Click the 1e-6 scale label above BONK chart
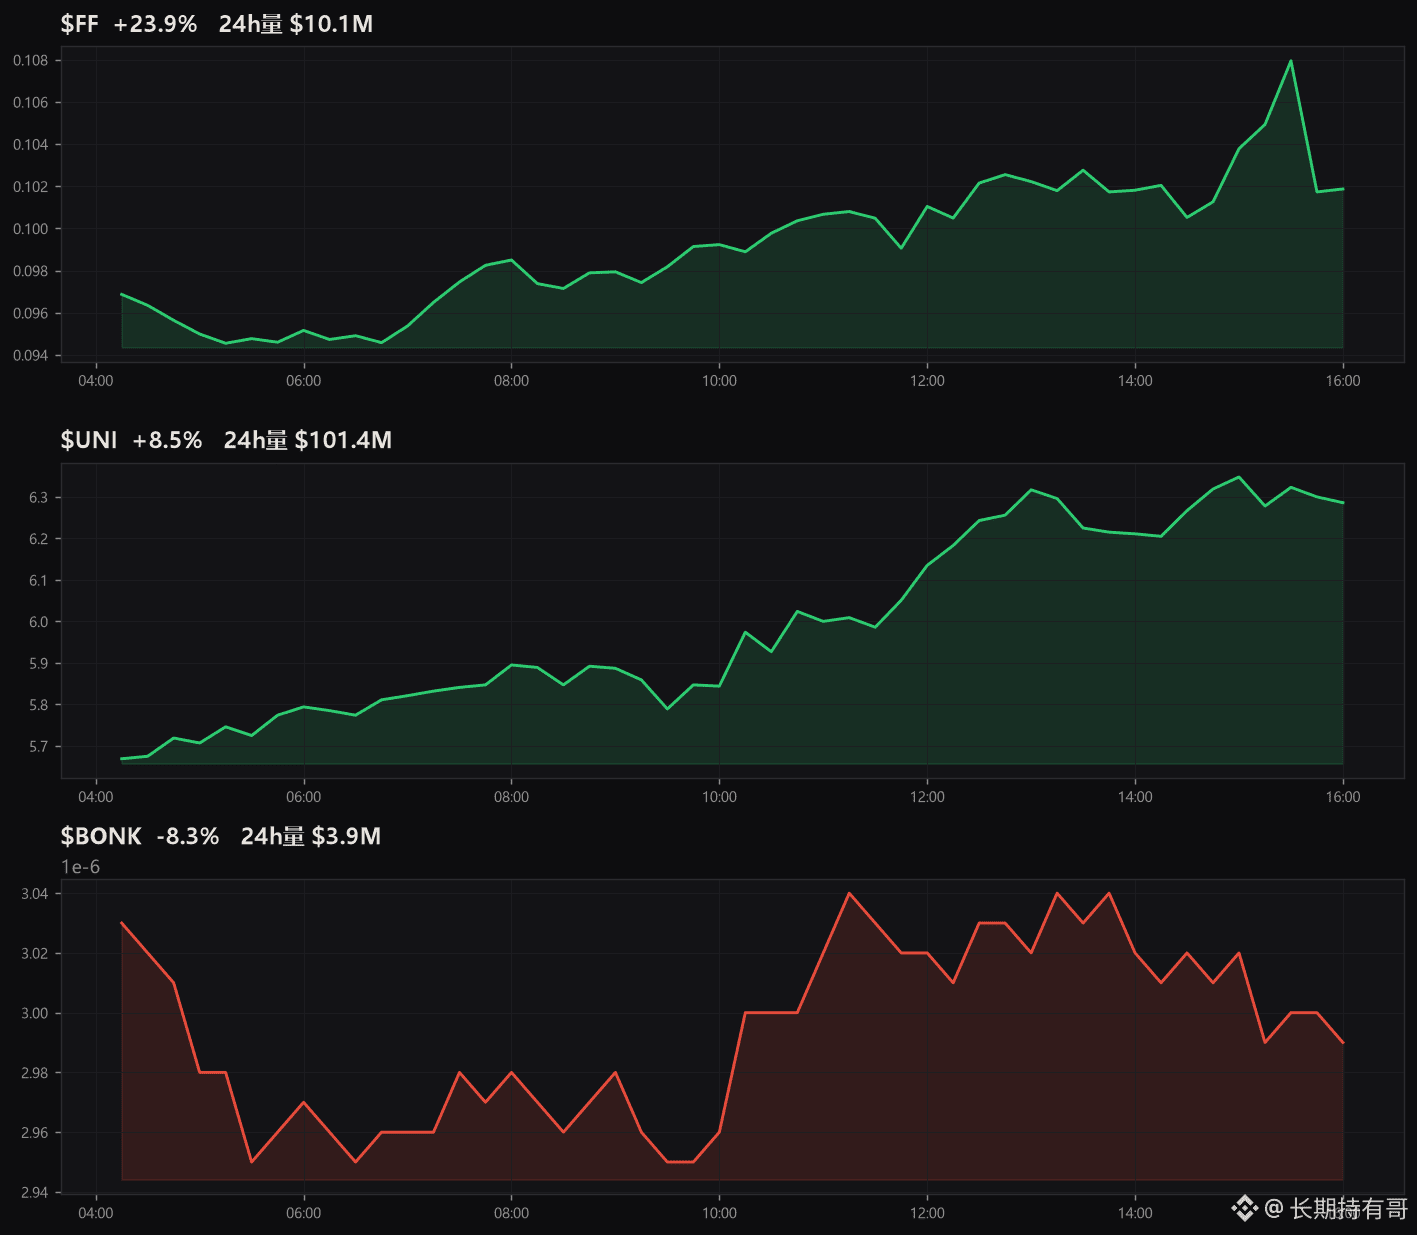This screenshot has width=1417, height=1235. pyautogui.click(x=80, y=867)
